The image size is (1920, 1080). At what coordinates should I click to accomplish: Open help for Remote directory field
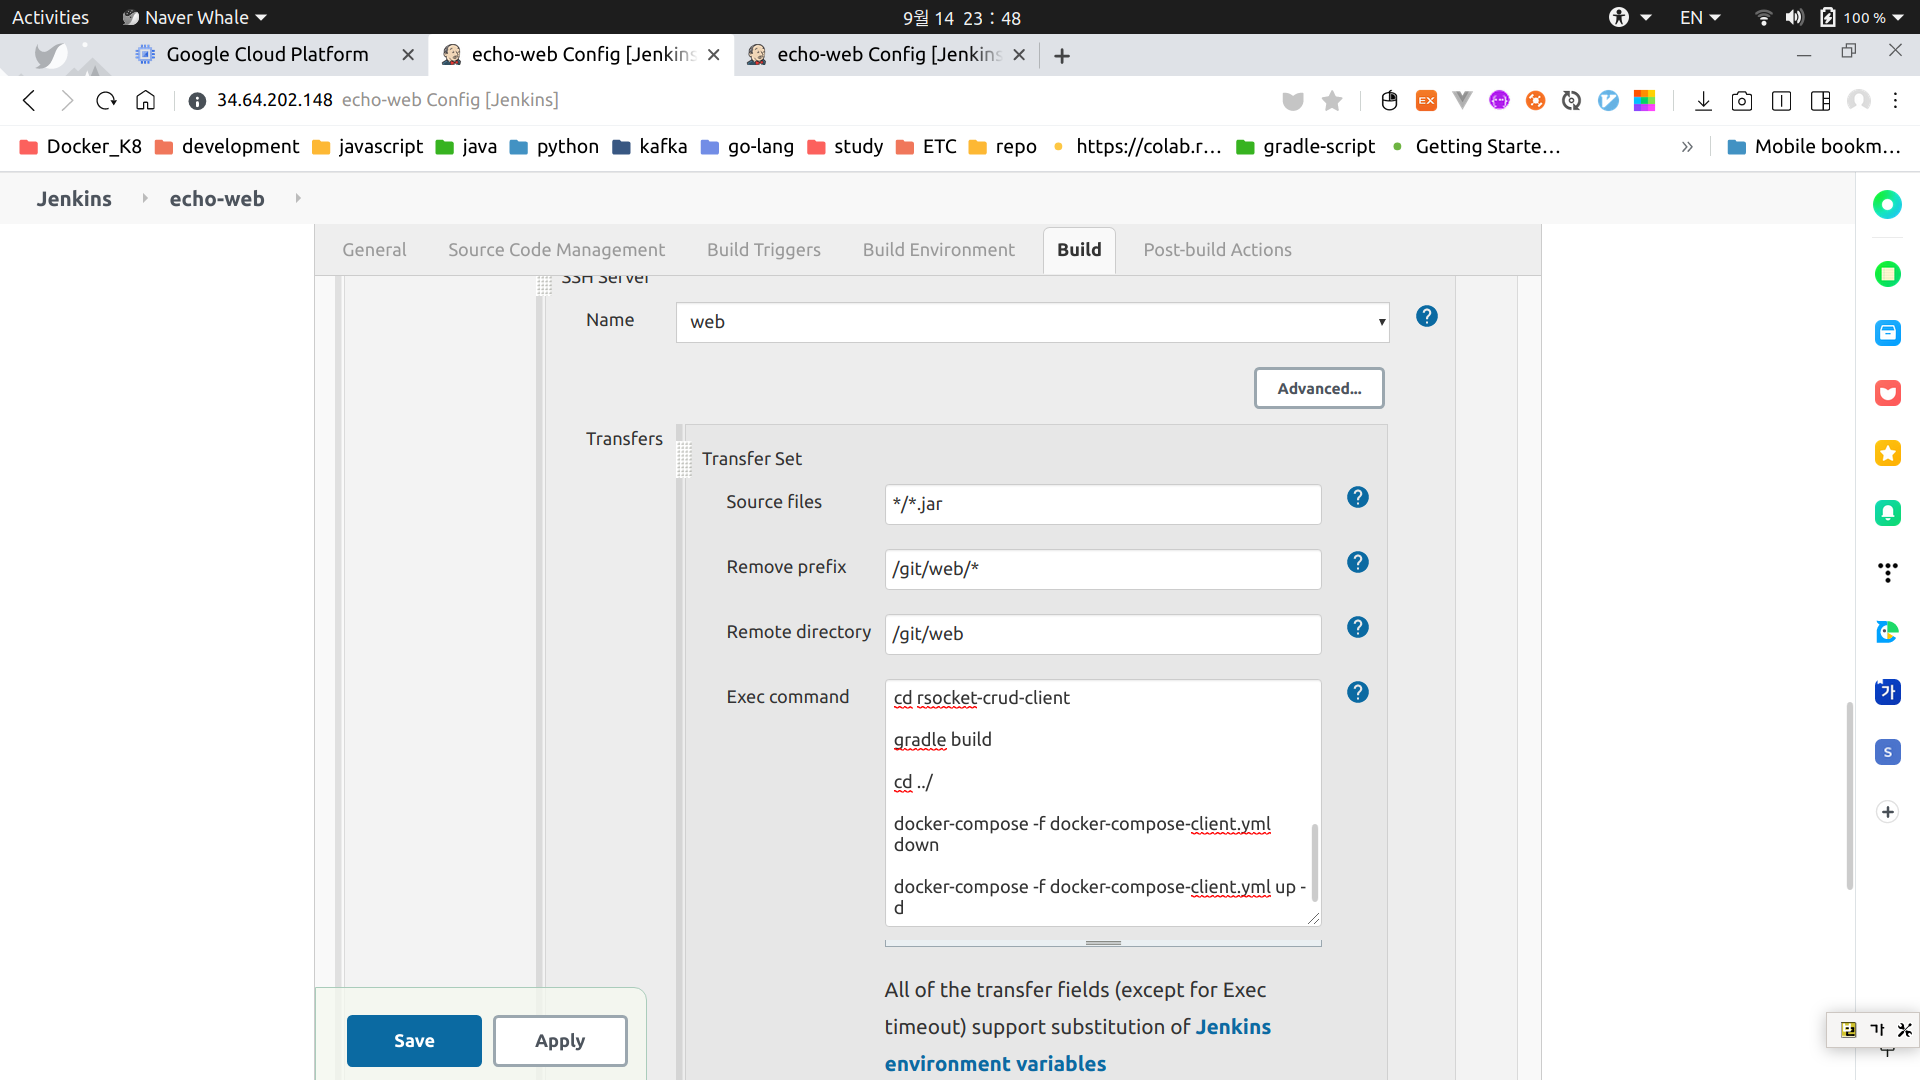point(1357,627)
